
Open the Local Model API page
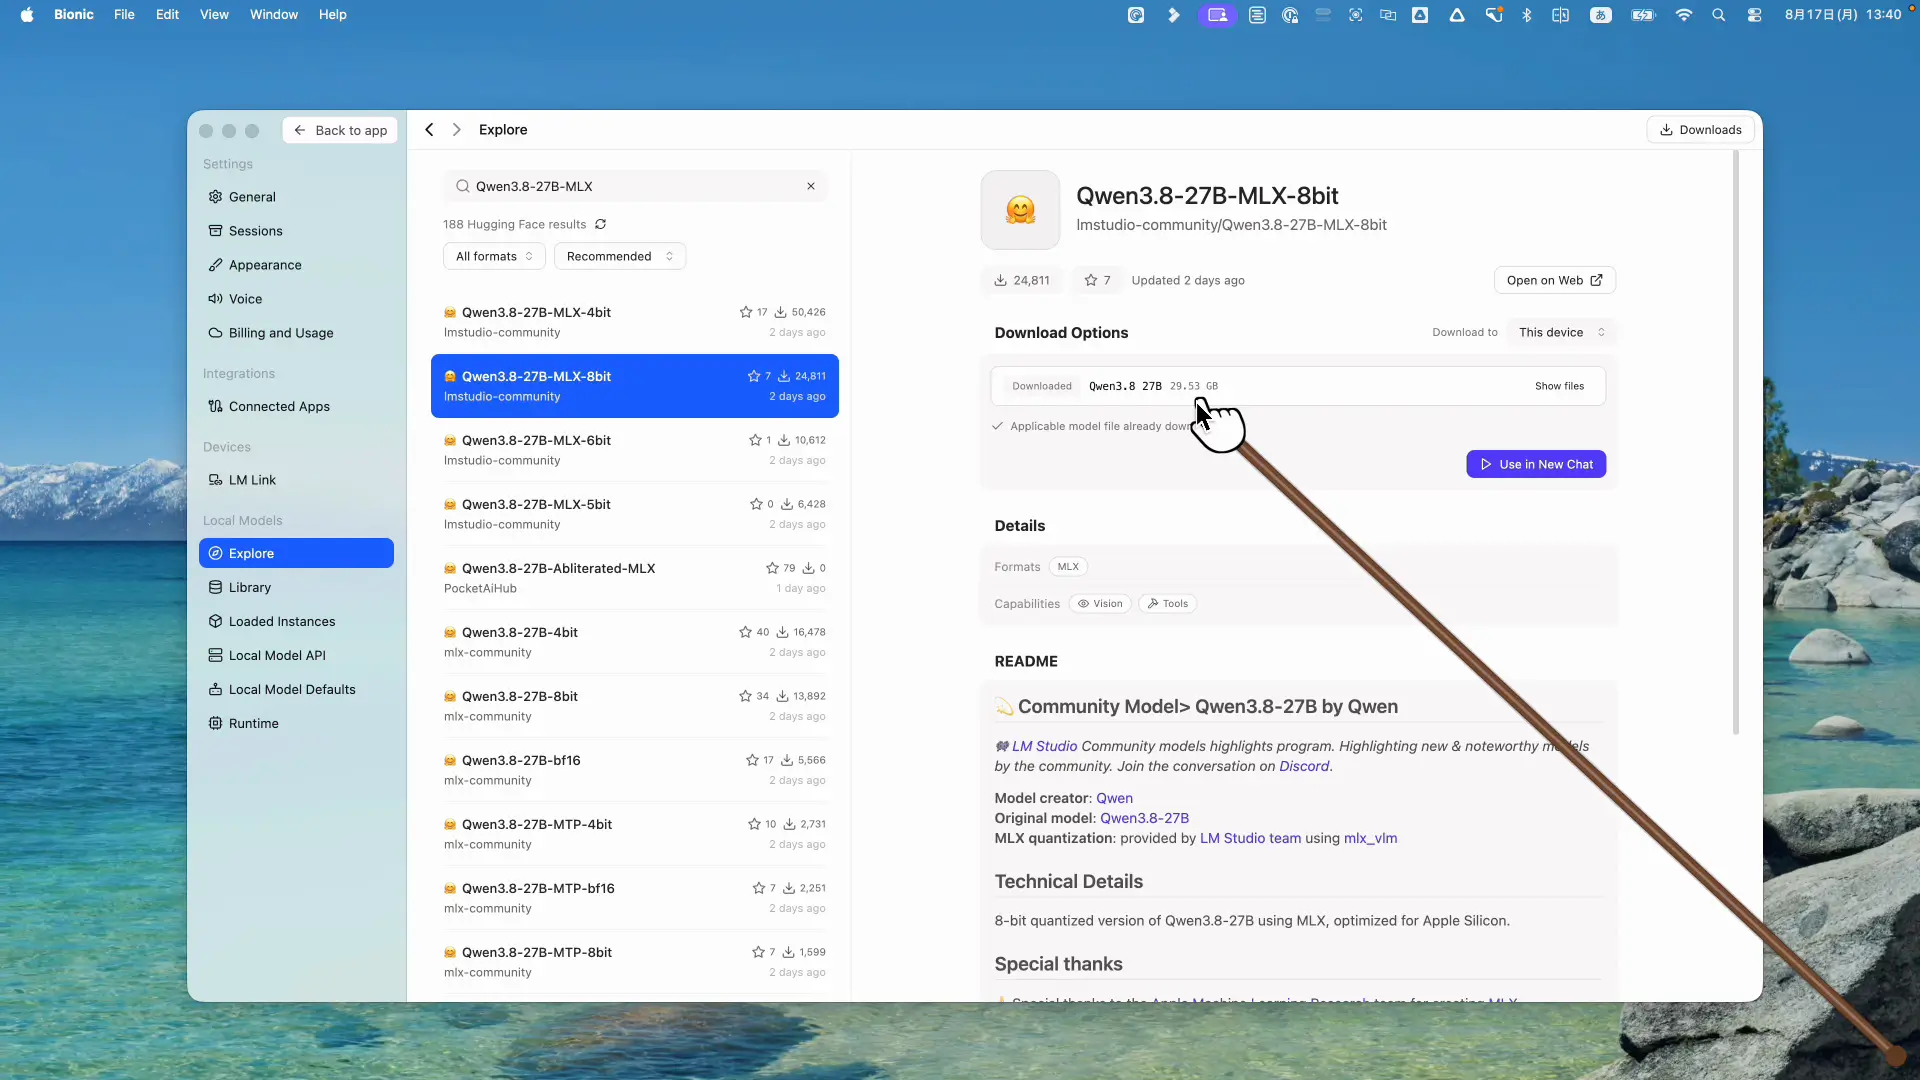296,655
